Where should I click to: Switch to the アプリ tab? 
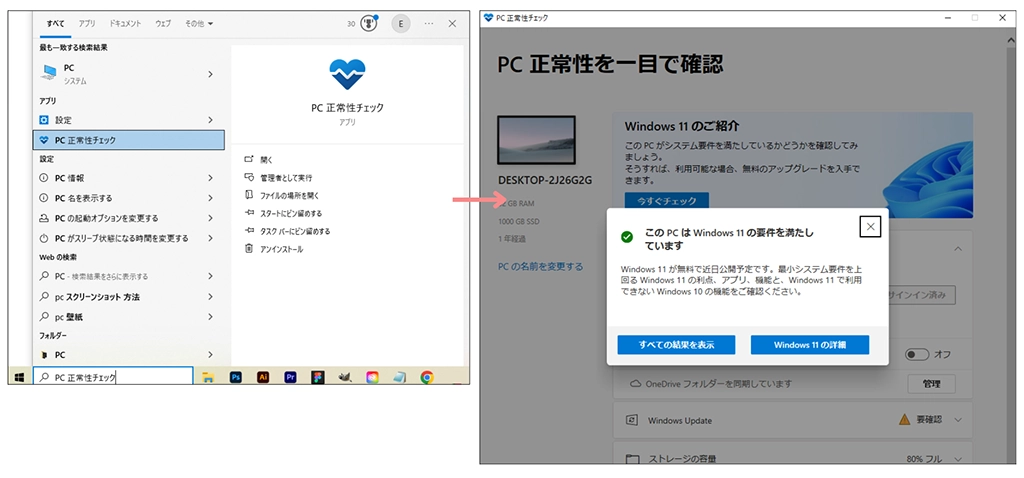click(87, 24)
